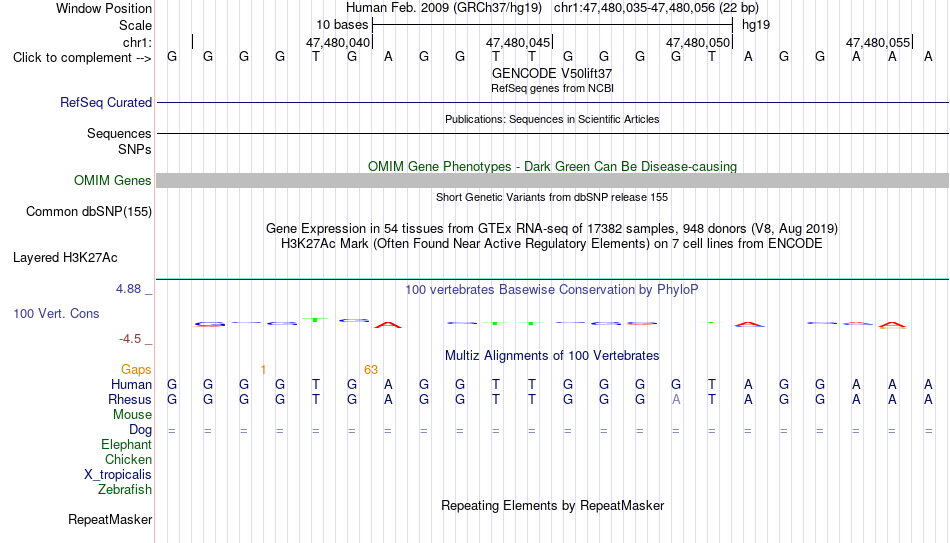Click the 'chr1:' label
Screen dimensions: 950x543
[138, 42]
